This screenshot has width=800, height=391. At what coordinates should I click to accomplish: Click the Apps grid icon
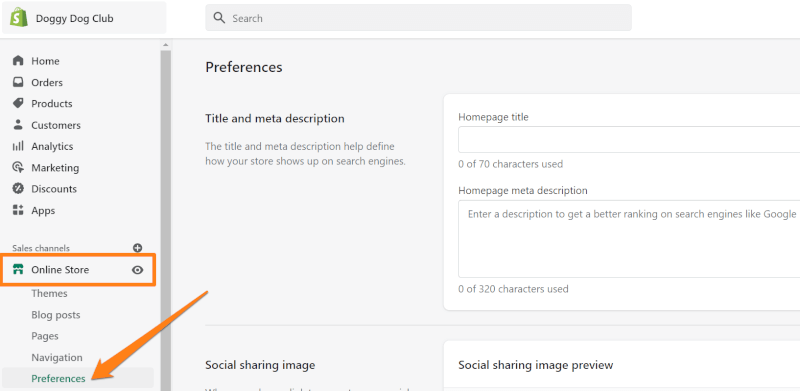18,210
